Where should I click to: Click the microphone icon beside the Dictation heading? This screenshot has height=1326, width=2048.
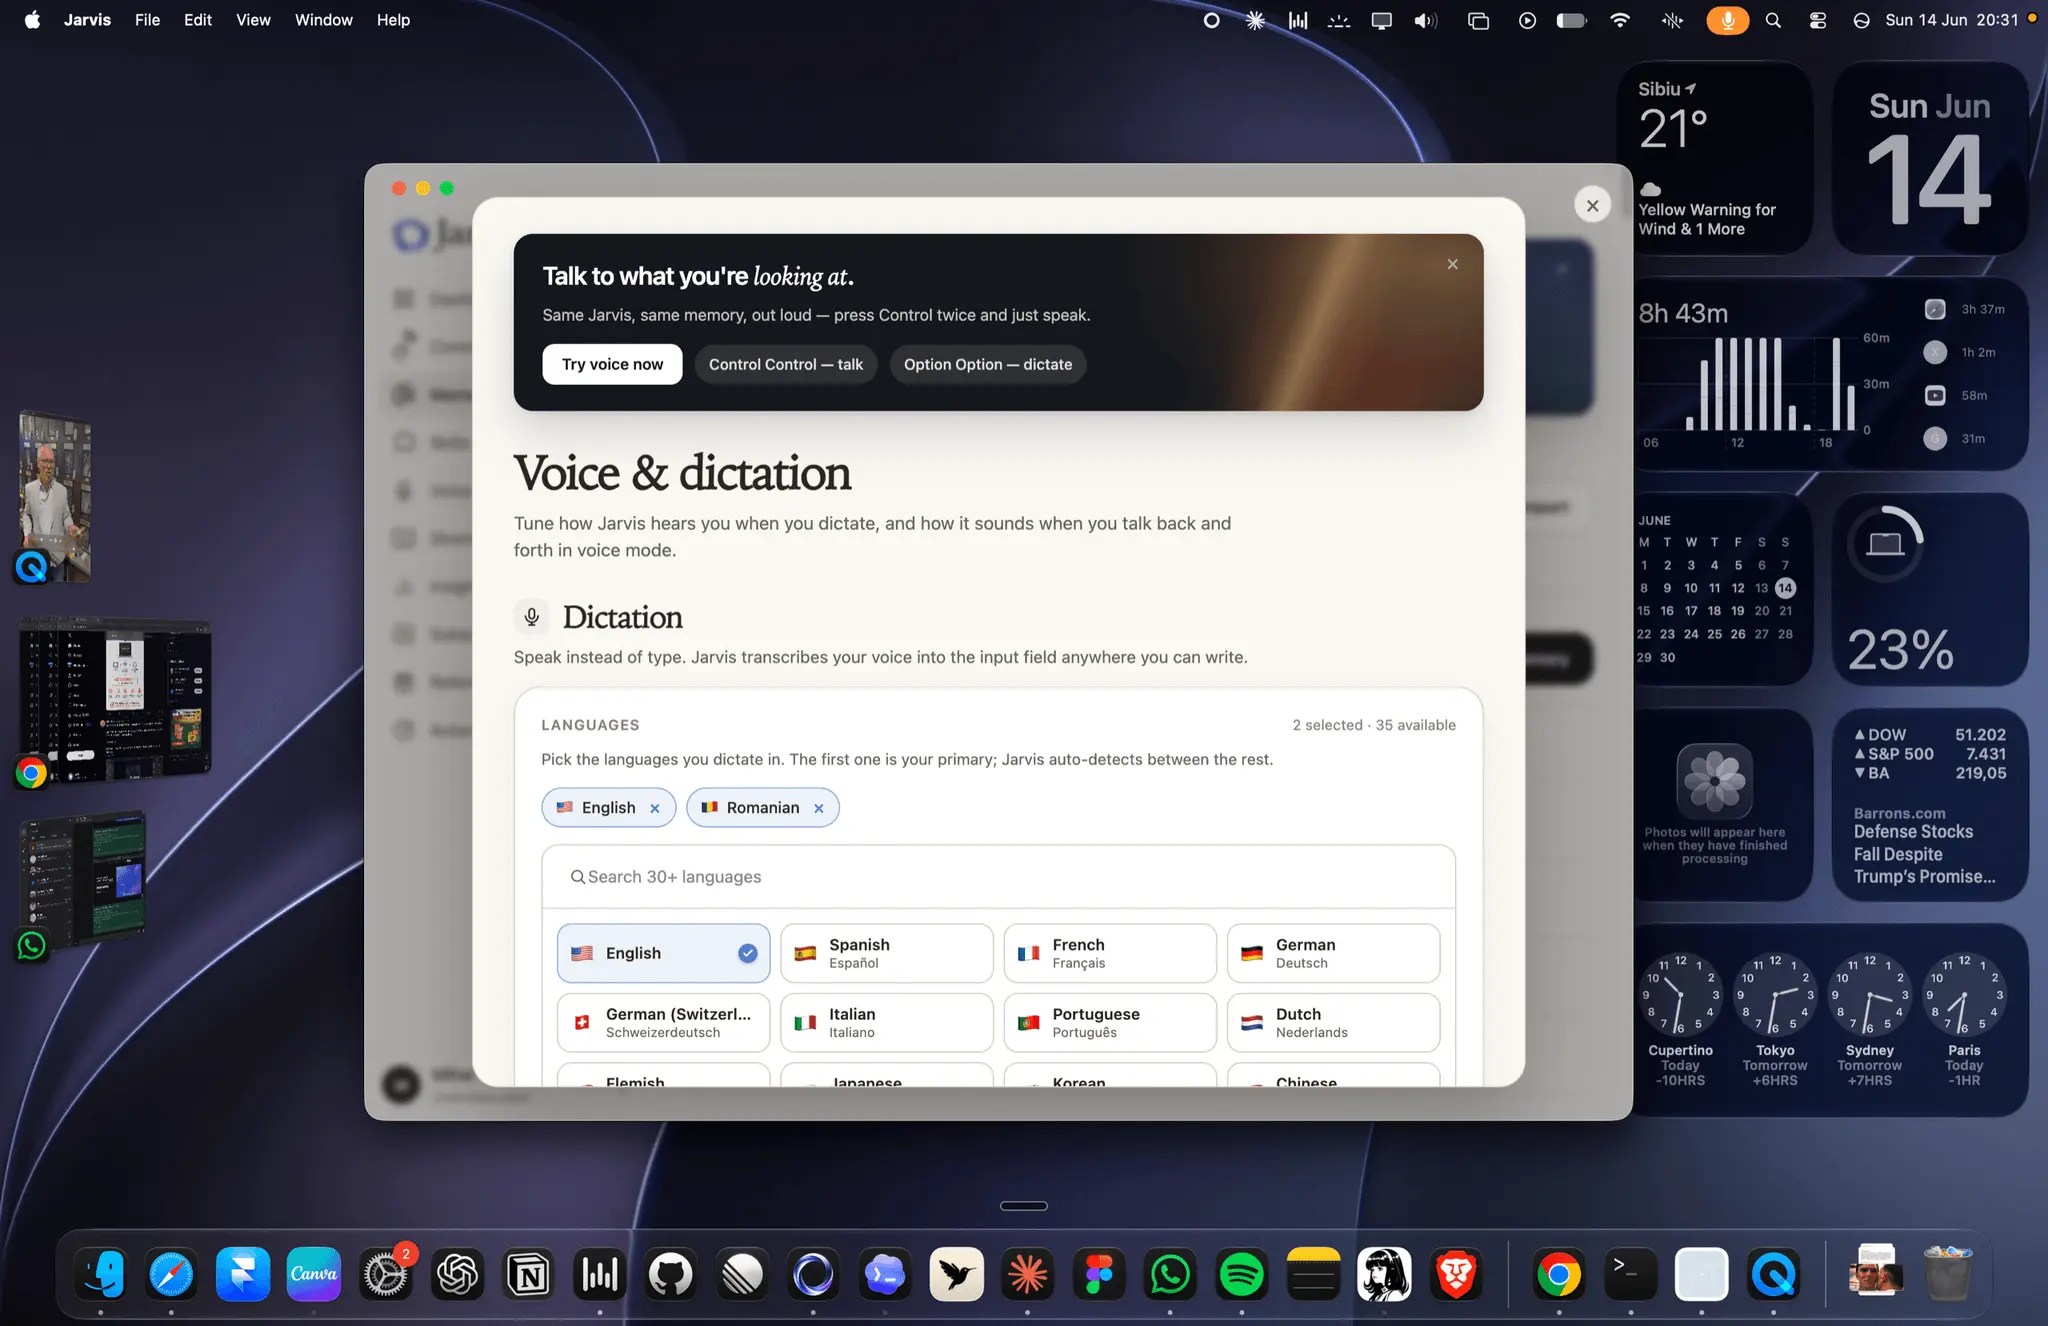(x=532, y=617)
